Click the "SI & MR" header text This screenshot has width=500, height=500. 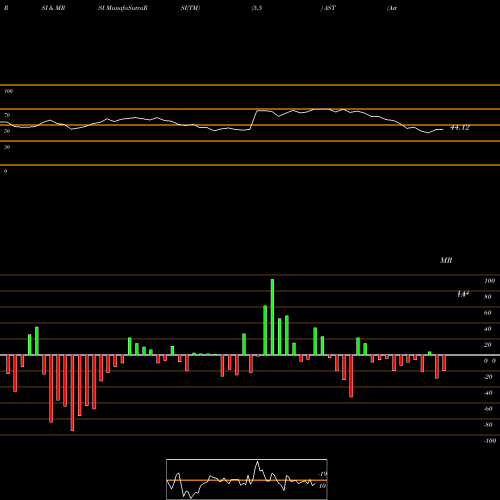[53, 8]
